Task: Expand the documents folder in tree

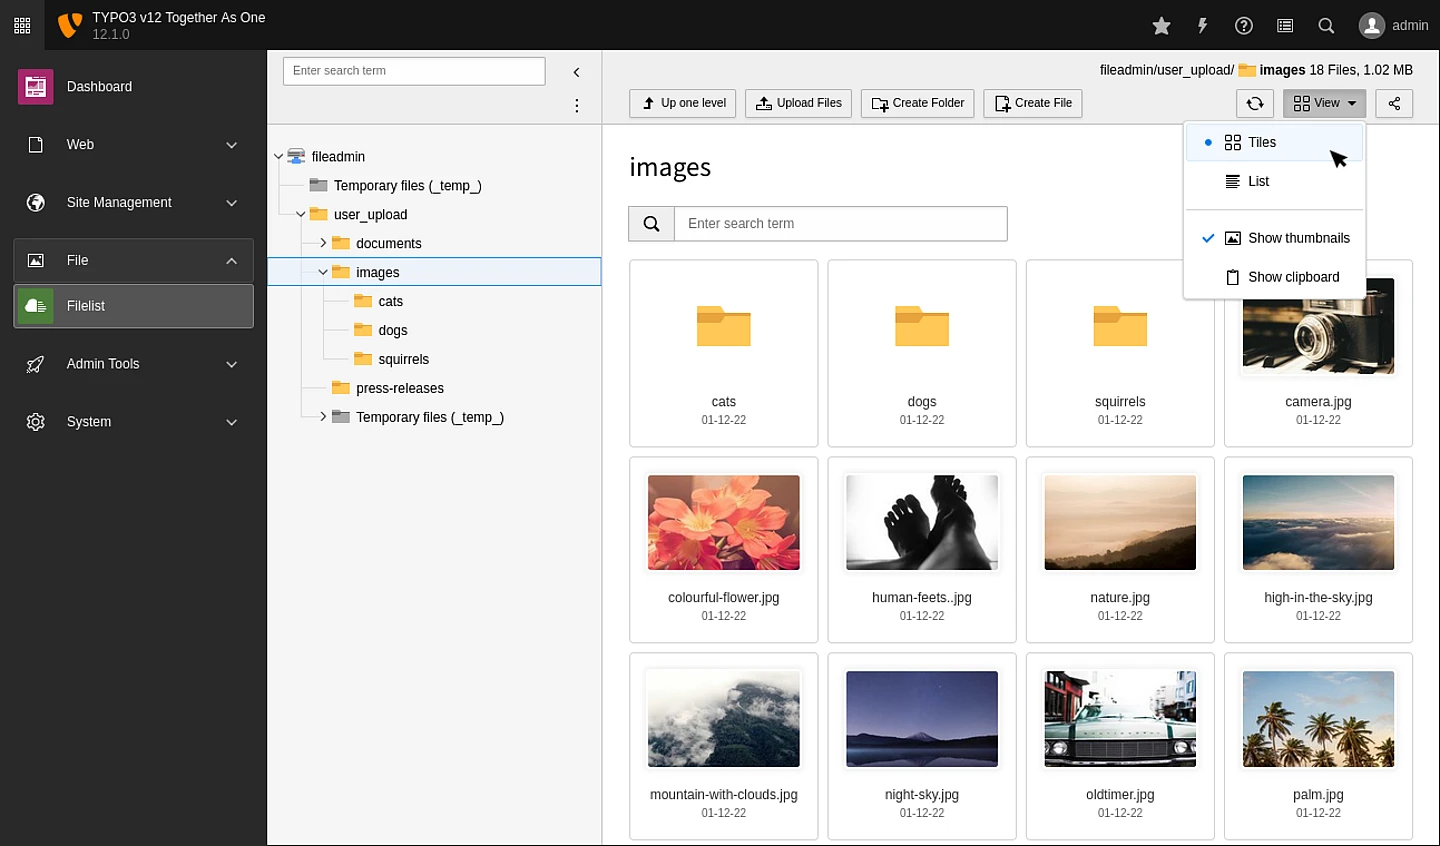Action: coord(323,243)
